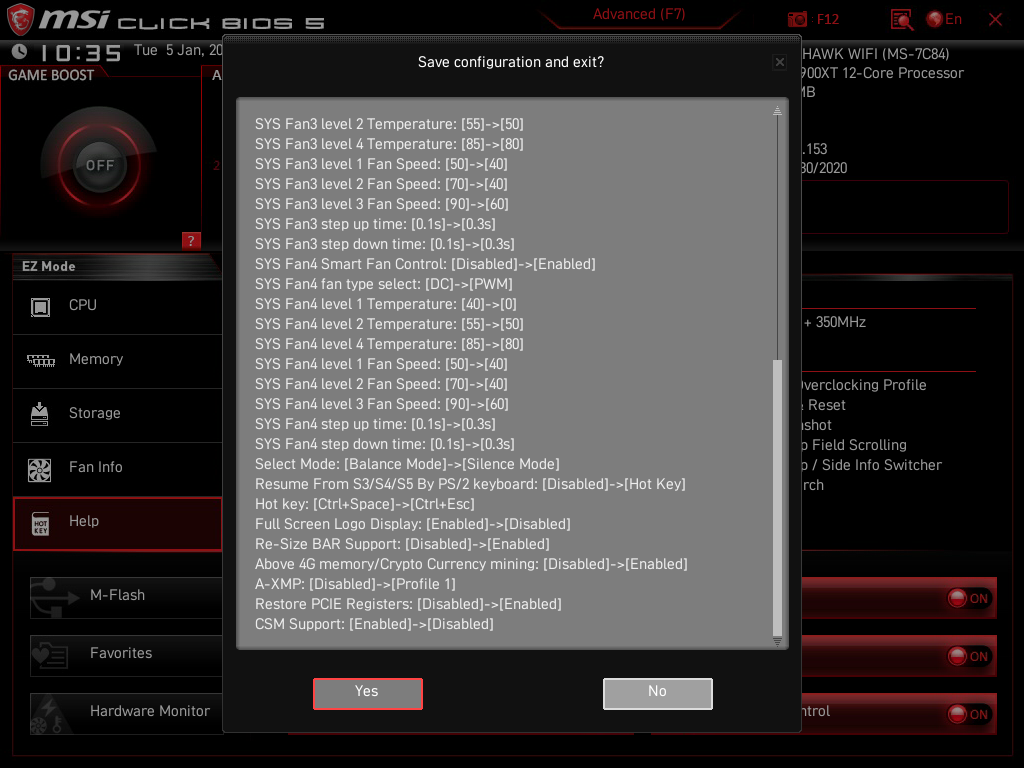Click the Field Scrolling help entry
Screen dimensions: 1024x768
click(856, 445)
